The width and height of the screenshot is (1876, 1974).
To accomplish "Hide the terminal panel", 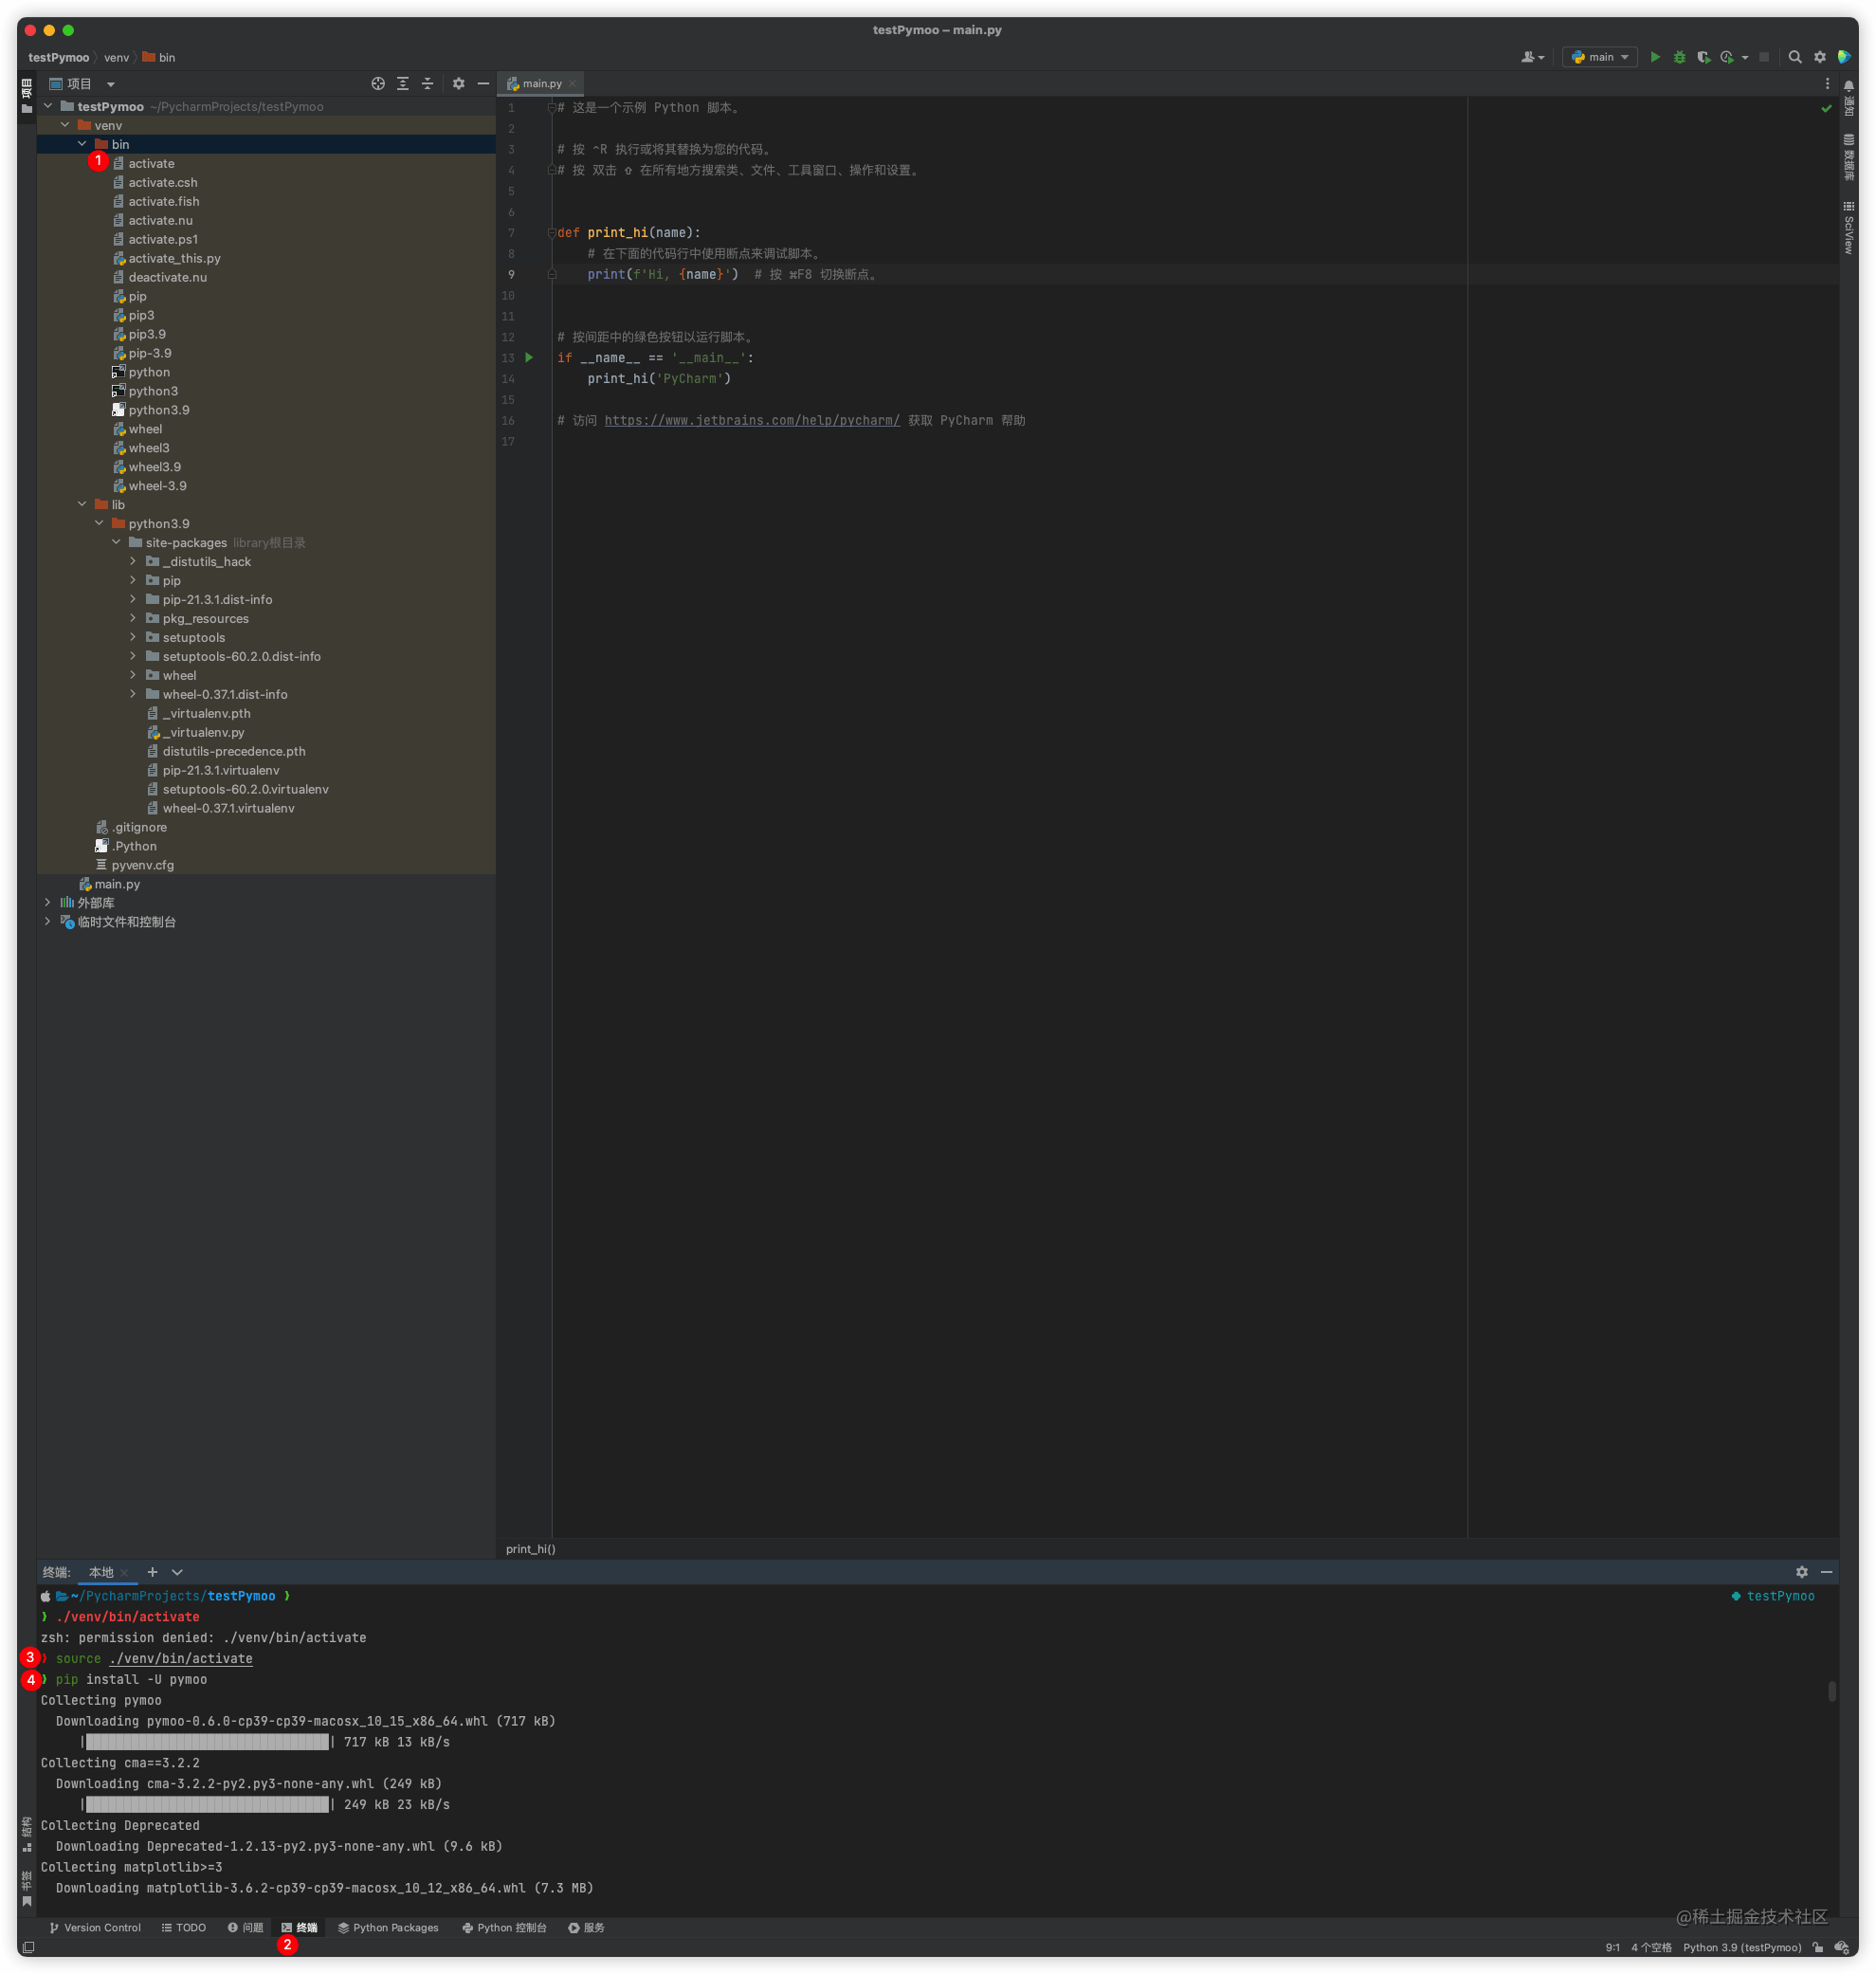I will (1826, 1572).
